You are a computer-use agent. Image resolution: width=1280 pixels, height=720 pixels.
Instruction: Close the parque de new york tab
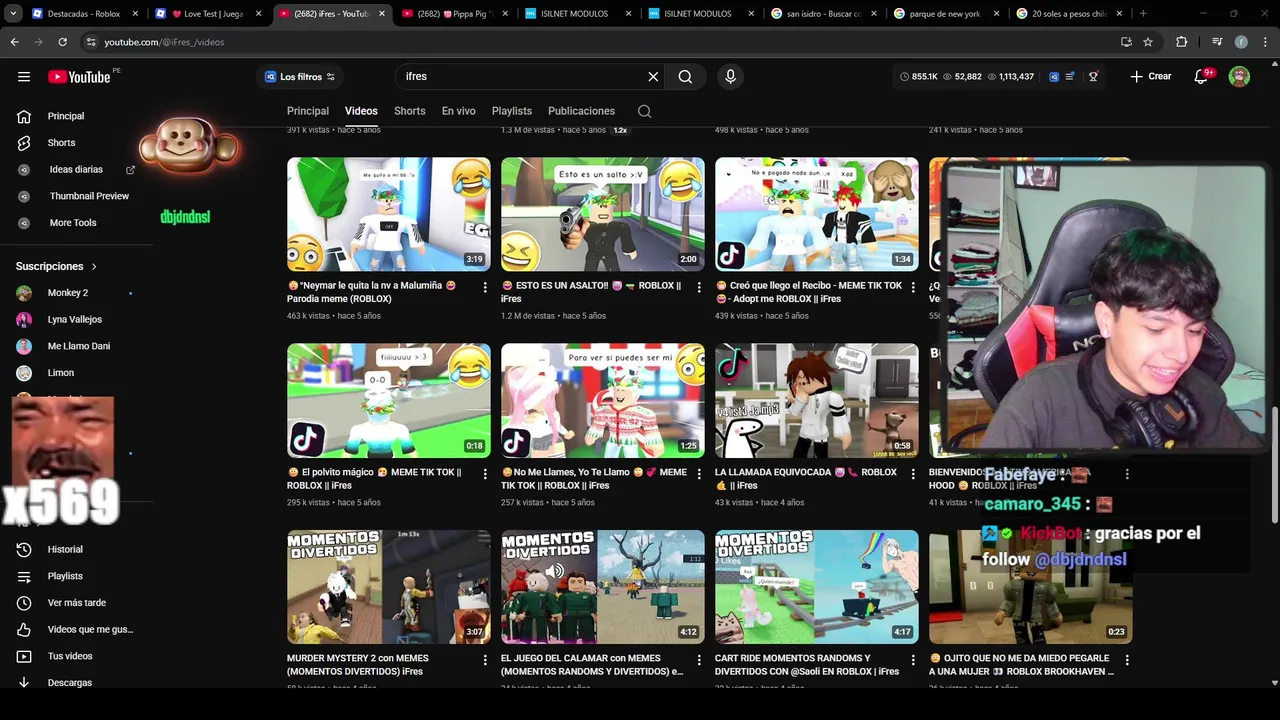coord(996,14)
